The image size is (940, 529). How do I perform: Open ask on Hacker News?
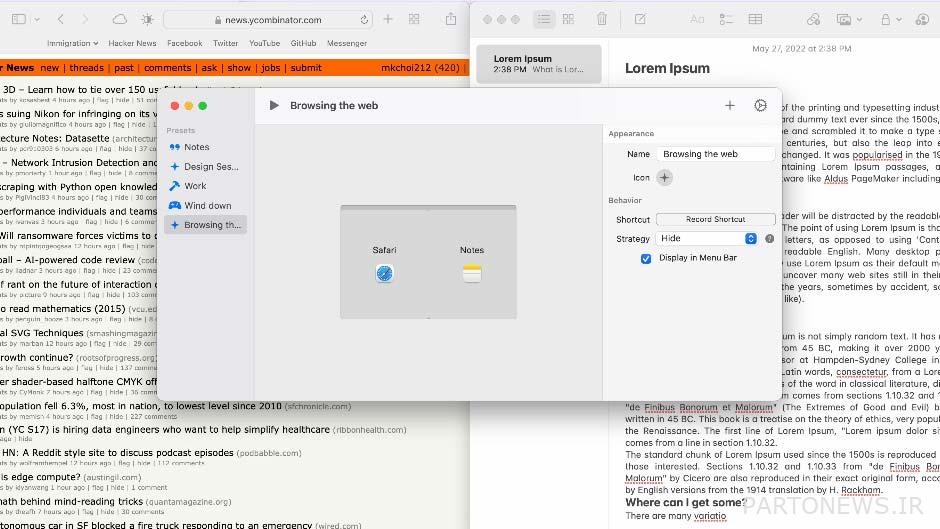[209, 68]
